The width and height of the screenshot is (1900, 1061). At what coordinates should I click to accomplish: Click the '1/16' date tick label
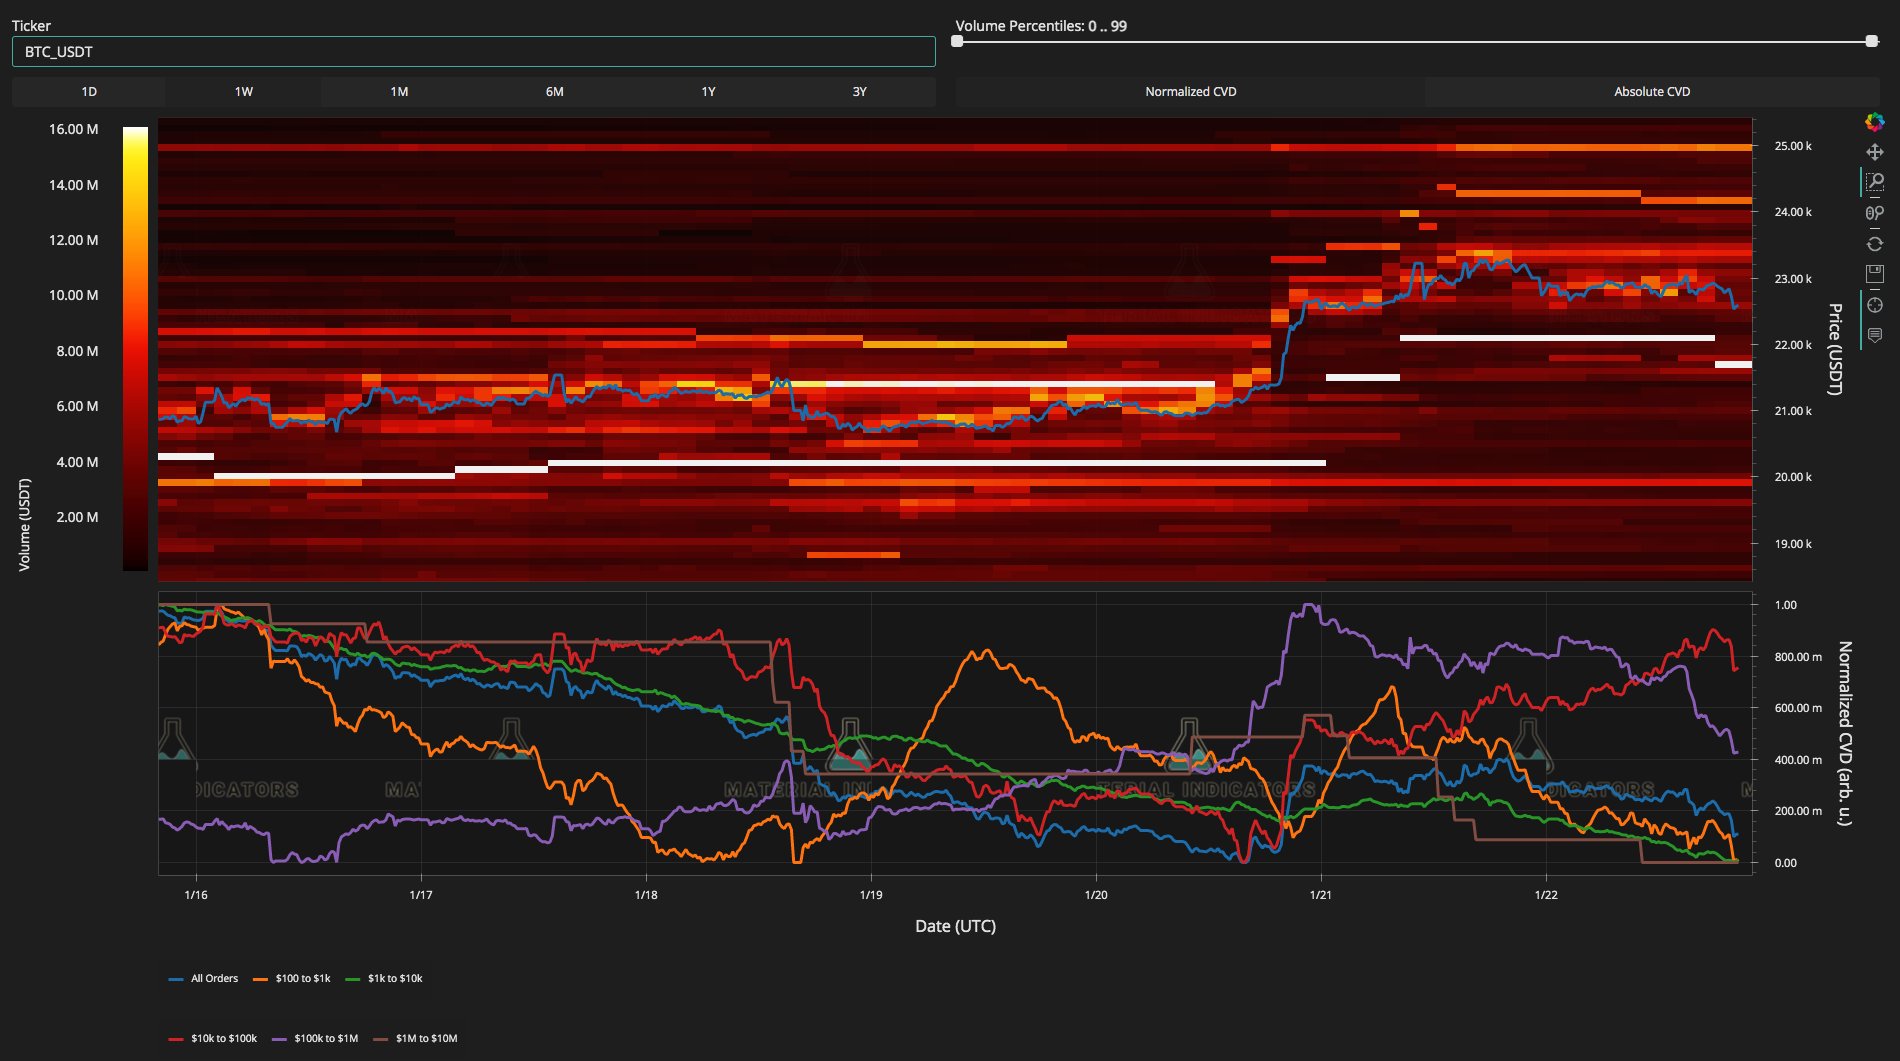coord(196,895)
